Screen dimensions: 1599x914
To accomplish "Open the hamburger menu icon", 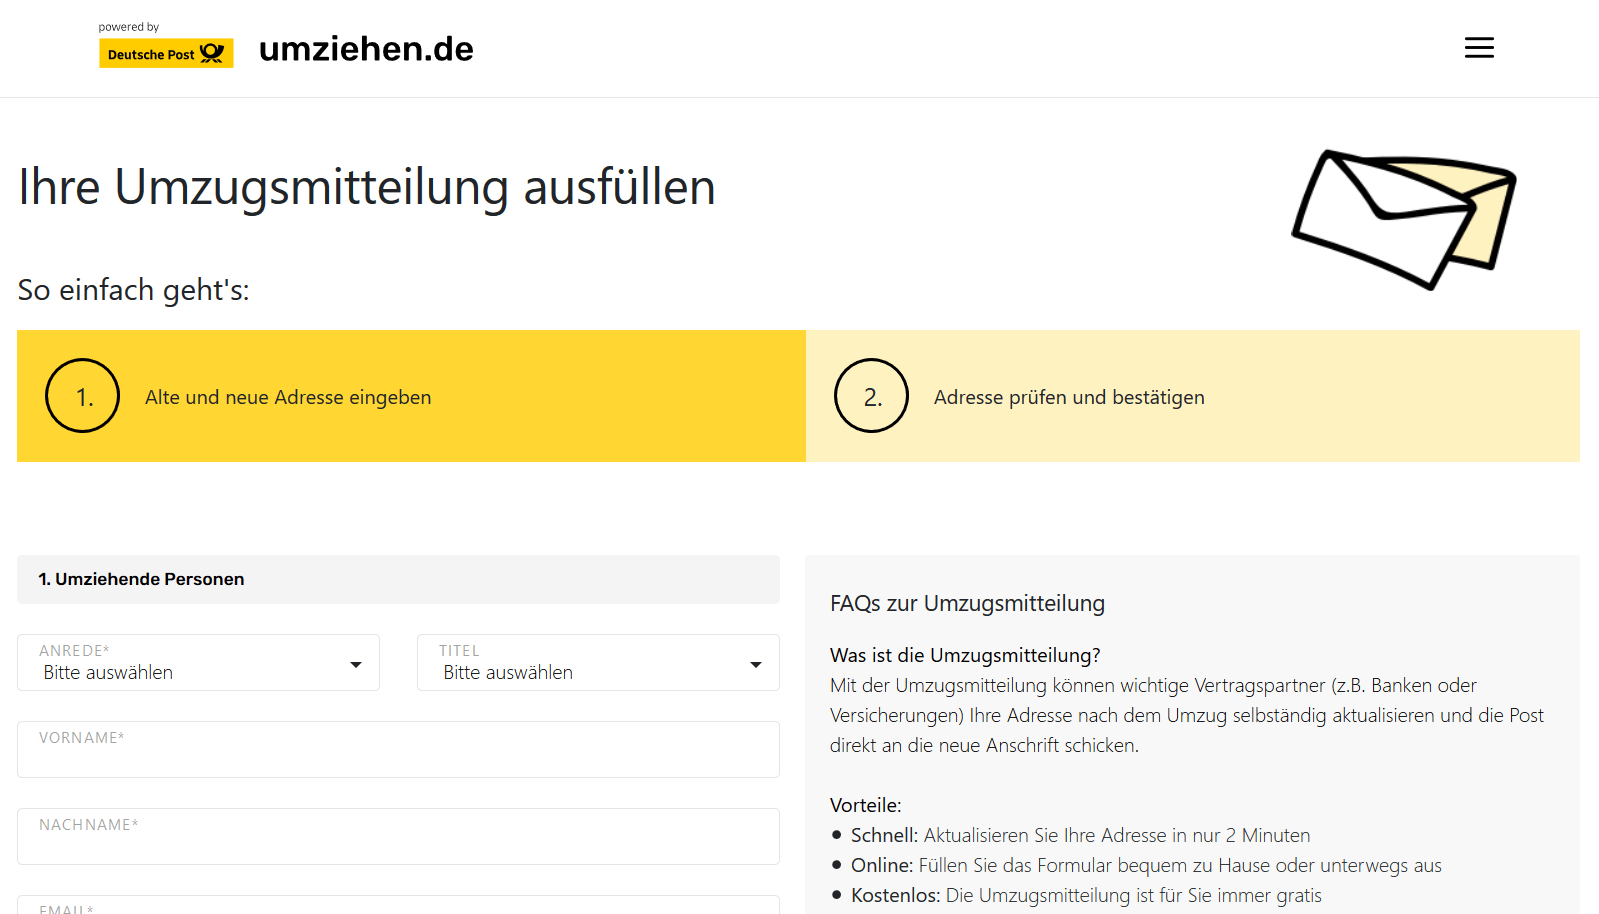I will pos(1479,48).
